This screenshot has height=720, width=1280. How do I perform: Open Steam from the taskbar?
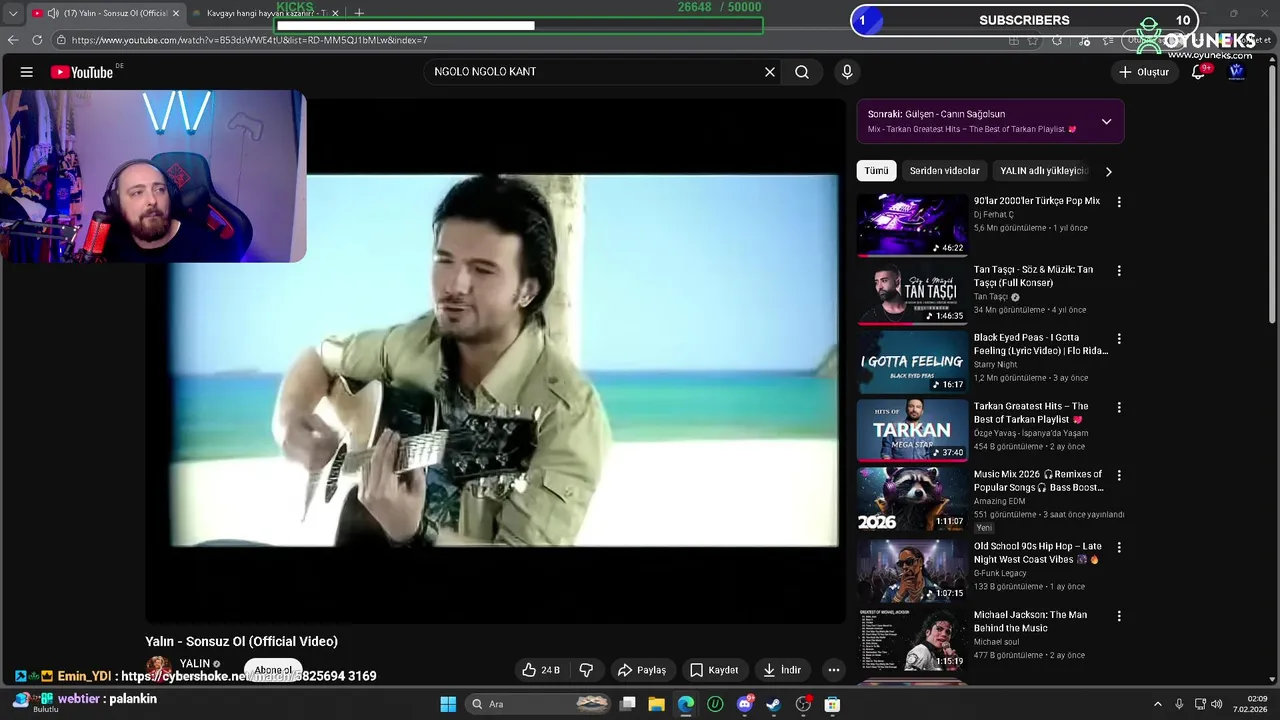pyautogui.click(x=773, y=704)
